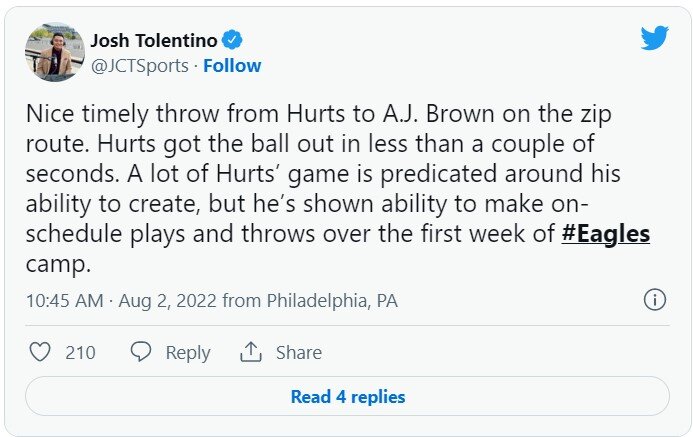Follow the JCTSports account
The height and width of the screenshot is (437, 693).
tap(232, 66)
